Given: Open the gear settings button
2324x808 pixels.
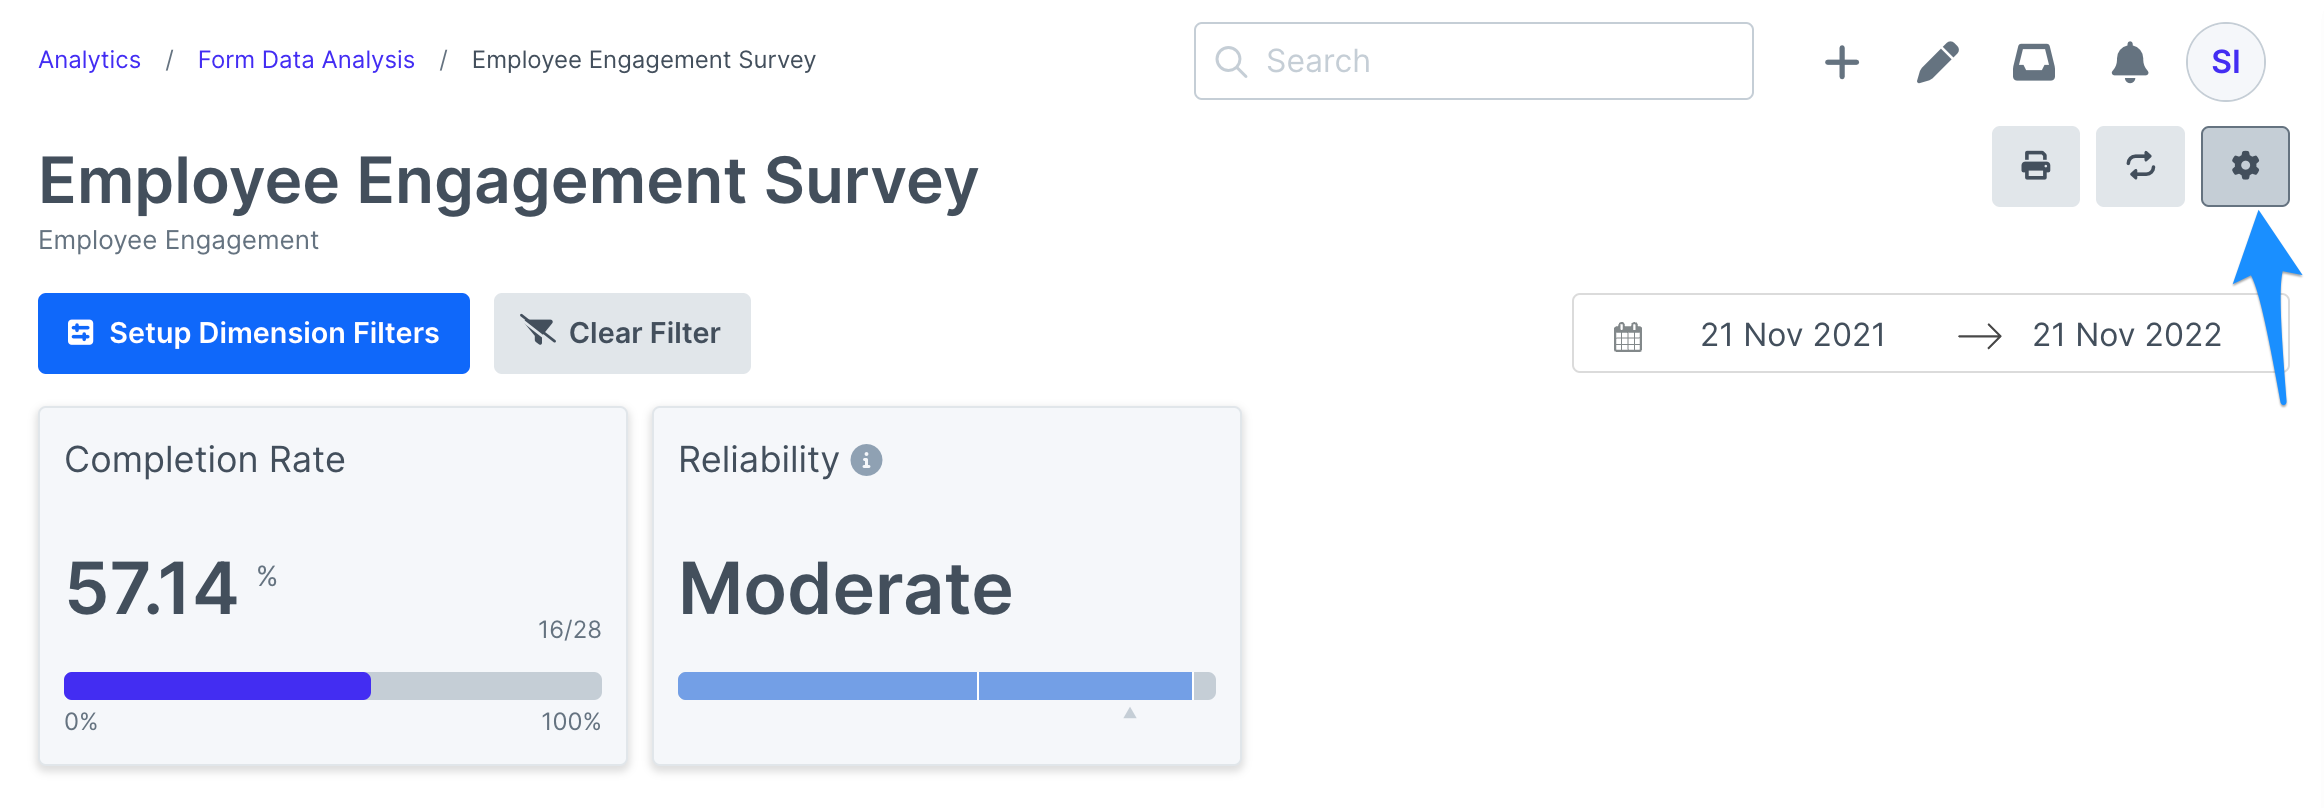Looking at the screenshot, I should click(2245, 166).
